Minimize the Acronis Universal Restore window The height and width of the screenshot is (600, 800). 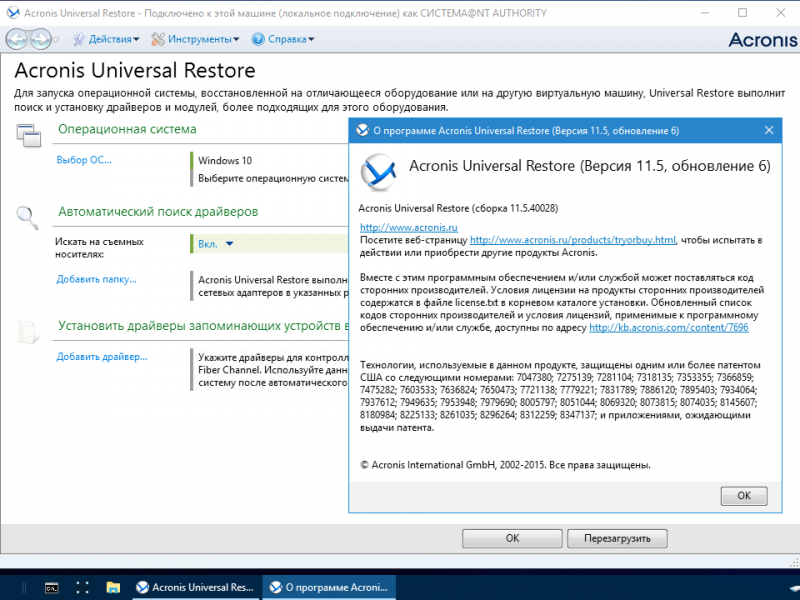coord(705,13)
